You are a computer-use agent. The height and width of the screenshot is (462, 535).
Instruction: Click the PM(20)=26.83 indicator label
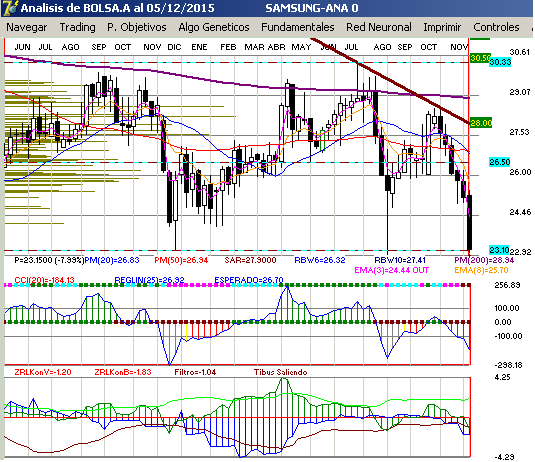click(x=112, y=260)
